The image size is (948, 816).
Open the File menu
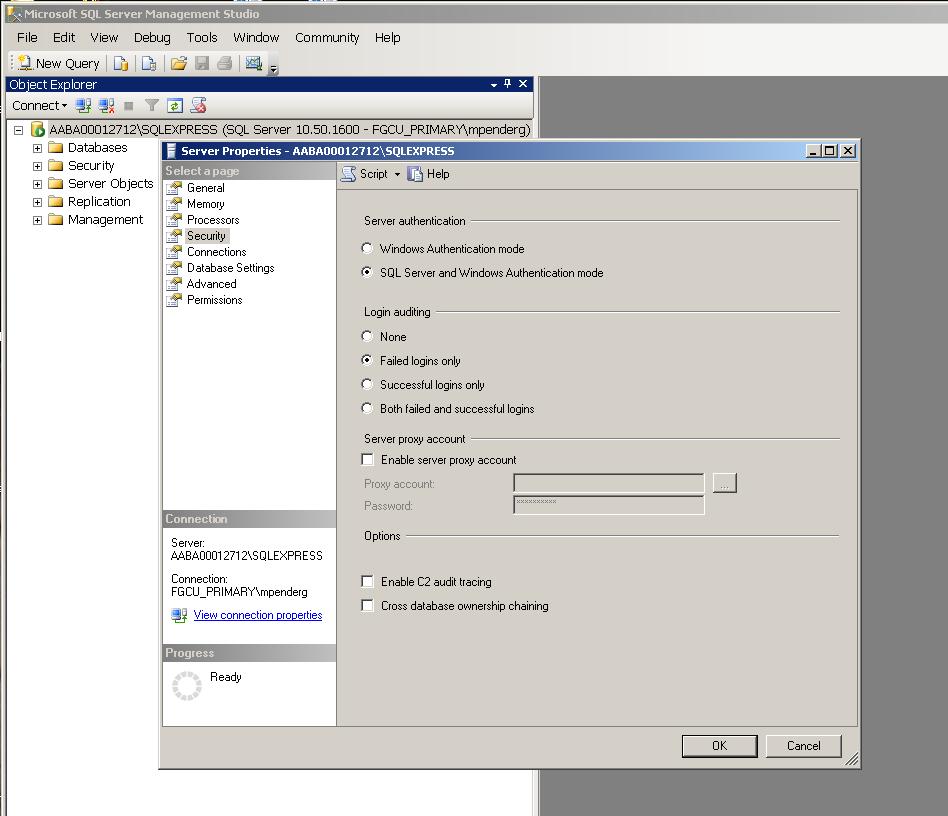point(27,37)
